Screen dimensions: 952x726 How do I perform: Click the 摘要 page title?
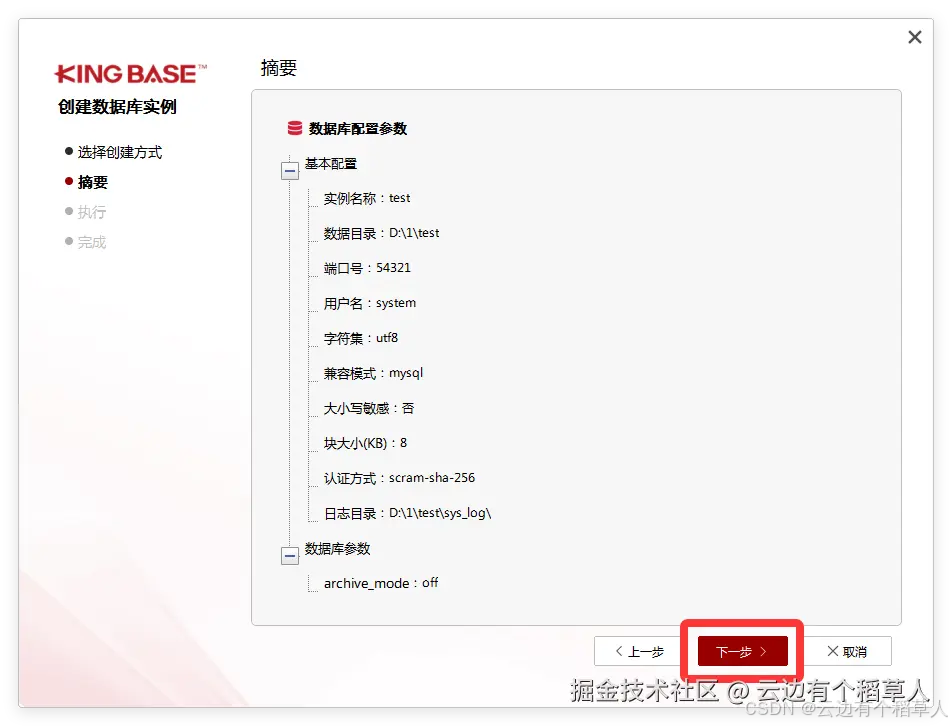pos(279,68)
